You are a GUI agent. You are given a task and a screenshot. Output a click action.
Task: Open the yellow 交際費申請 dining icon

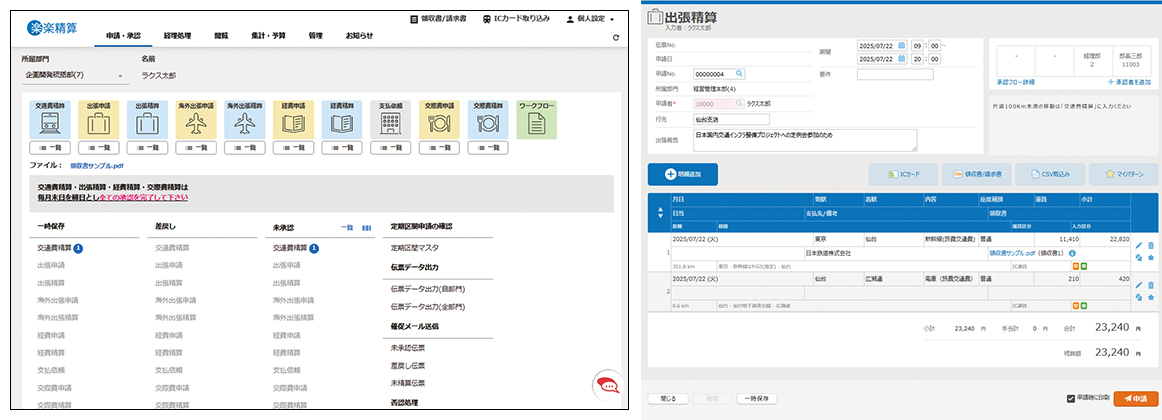440,122
